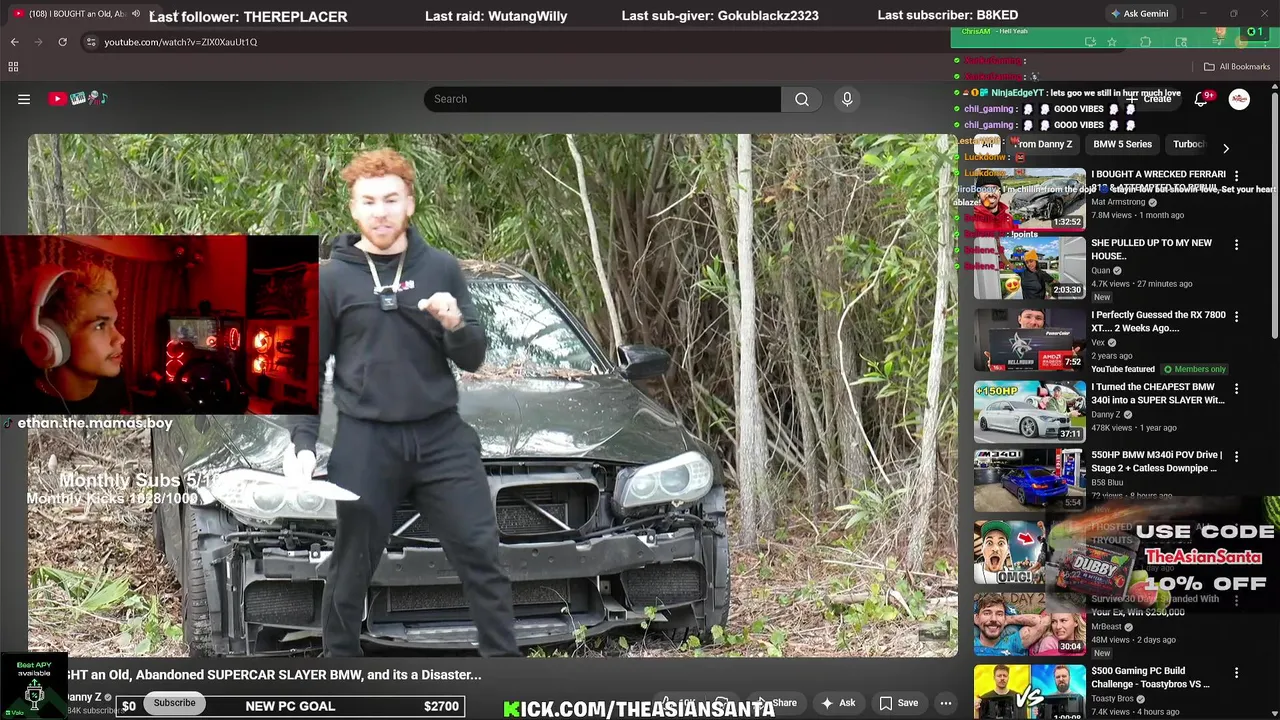Image resolution: width=1280 pixels, height=720 pixels.
Task: Open site information icon in the address bar
Action: [x=91, y=42]
